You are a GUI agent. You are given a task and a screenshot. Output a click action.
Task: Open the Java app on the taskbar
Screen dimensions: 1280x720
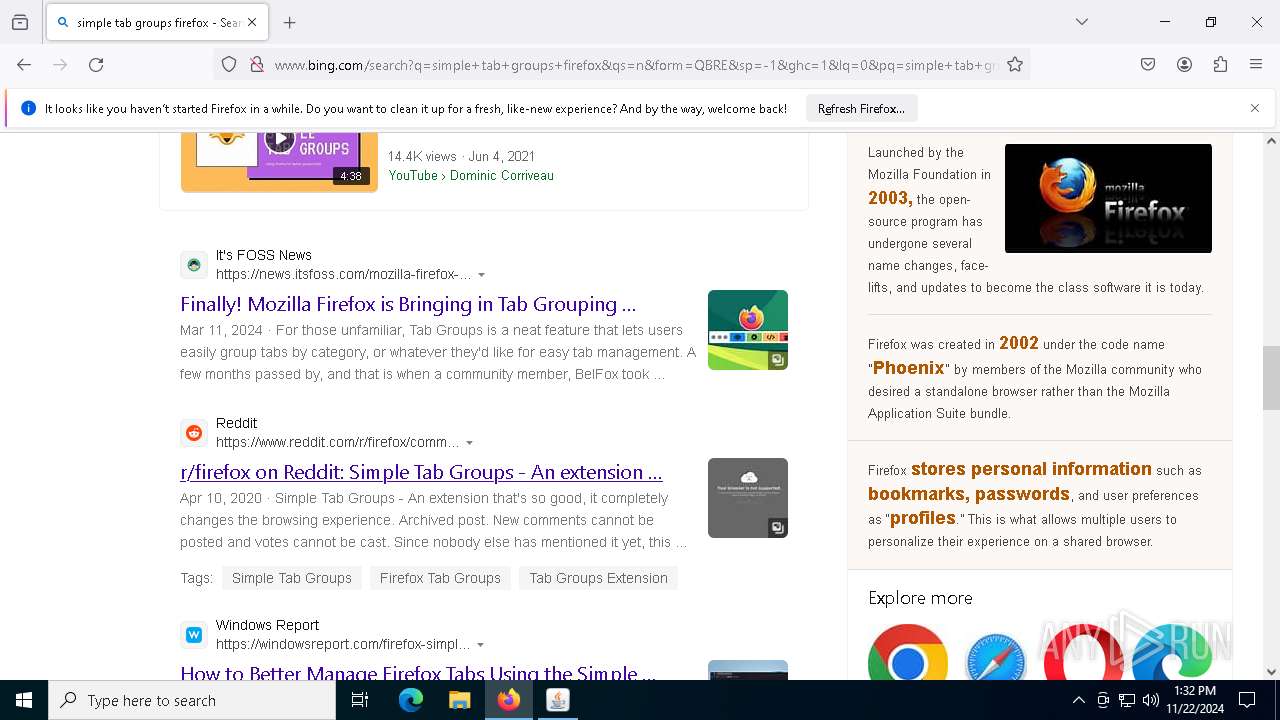coord(558,700)
